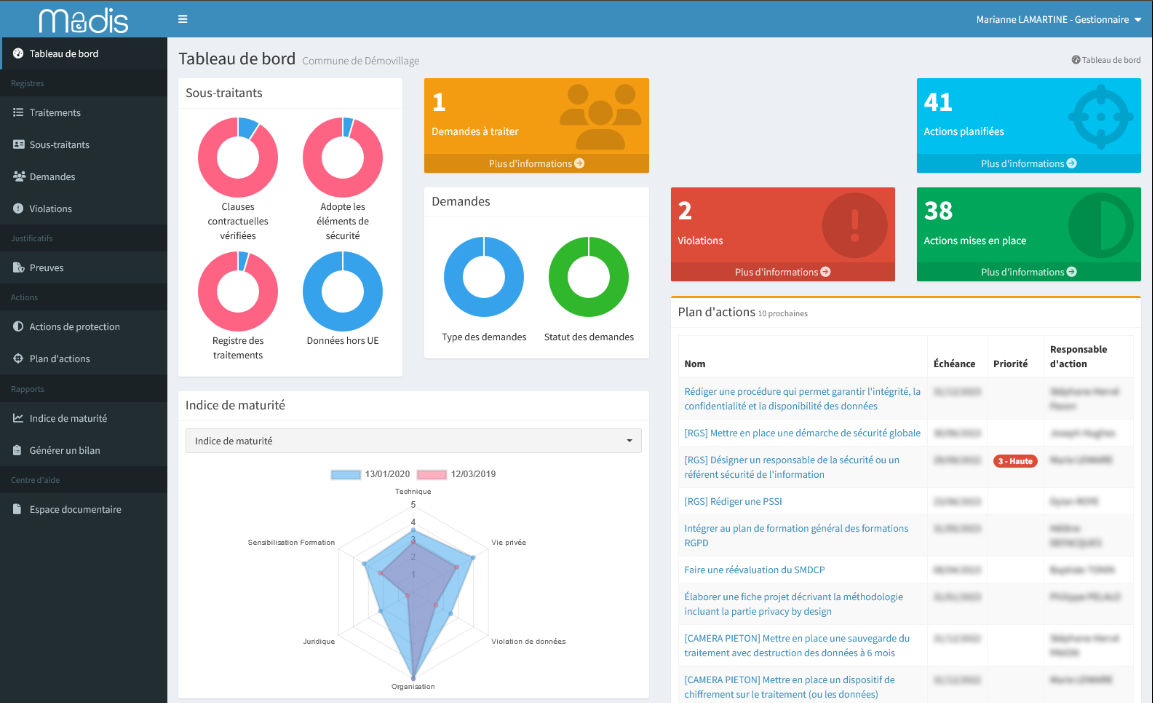Viewport: 1153px width, 703px height.
Task: Click the 3 - Haute priority badge
Action: [1015, 461]
